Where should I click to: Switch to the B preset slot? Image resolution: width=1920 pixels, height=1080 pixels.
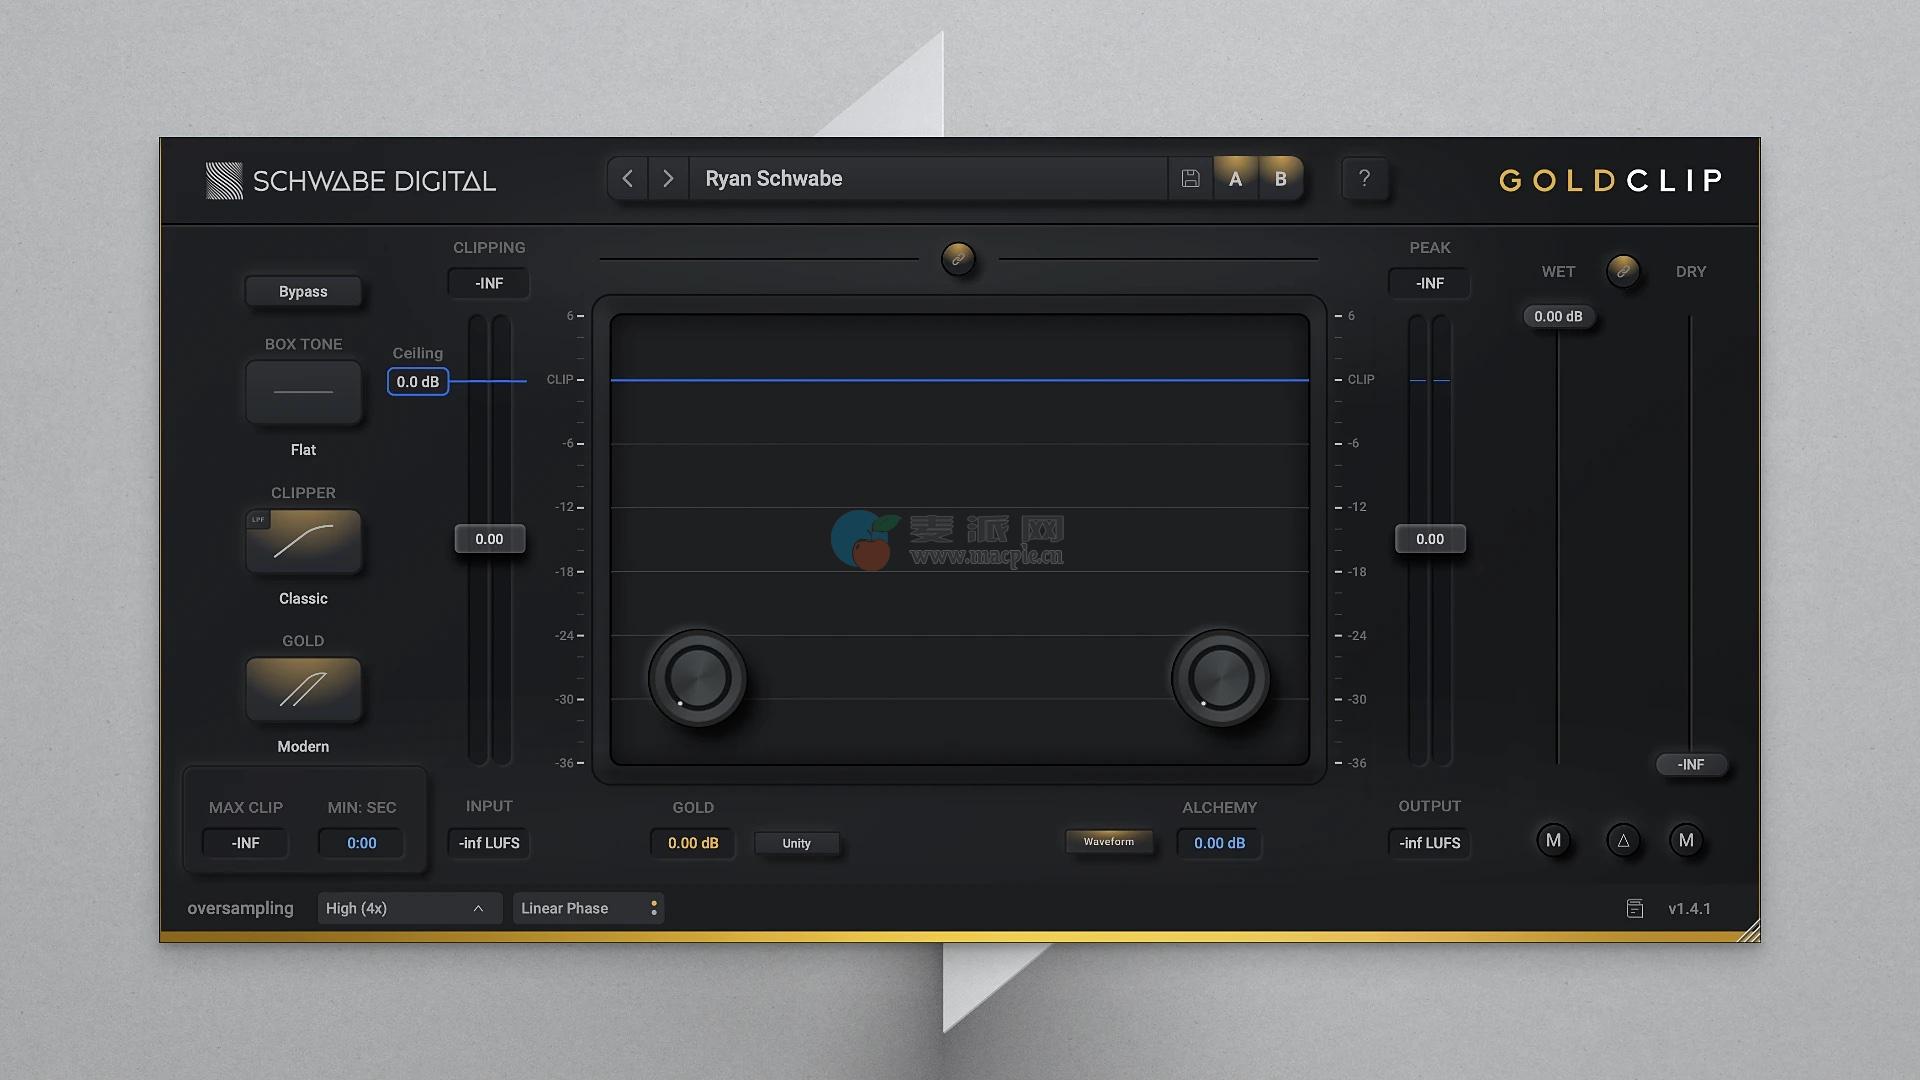point(1280,179)
